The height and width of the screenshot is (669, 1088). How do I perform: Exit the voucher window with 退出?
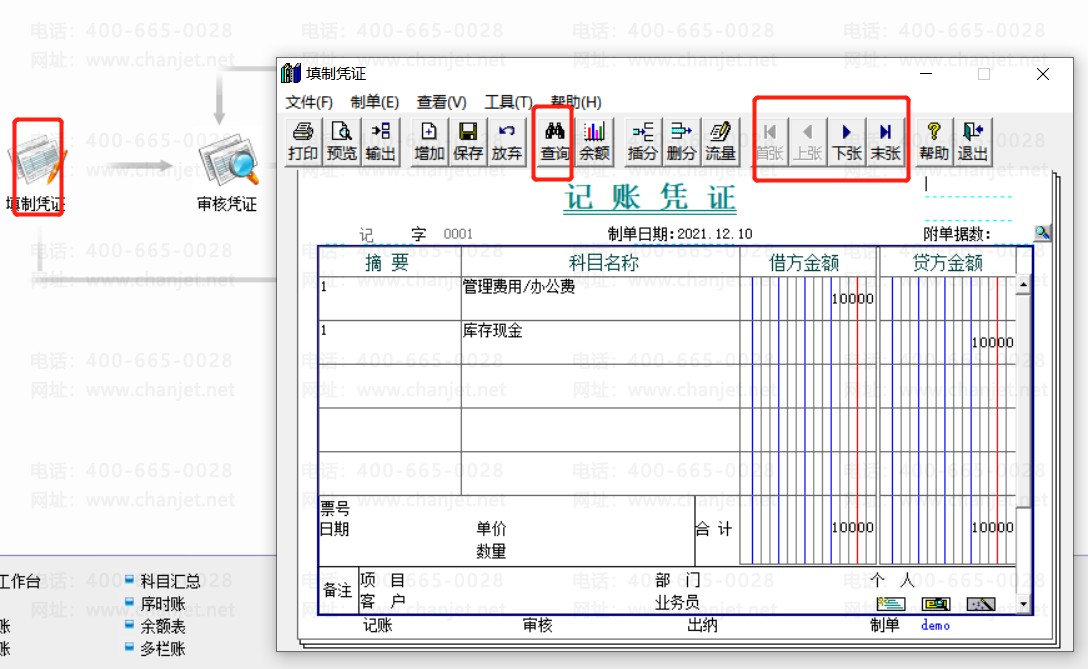click(x=973, y=142)
